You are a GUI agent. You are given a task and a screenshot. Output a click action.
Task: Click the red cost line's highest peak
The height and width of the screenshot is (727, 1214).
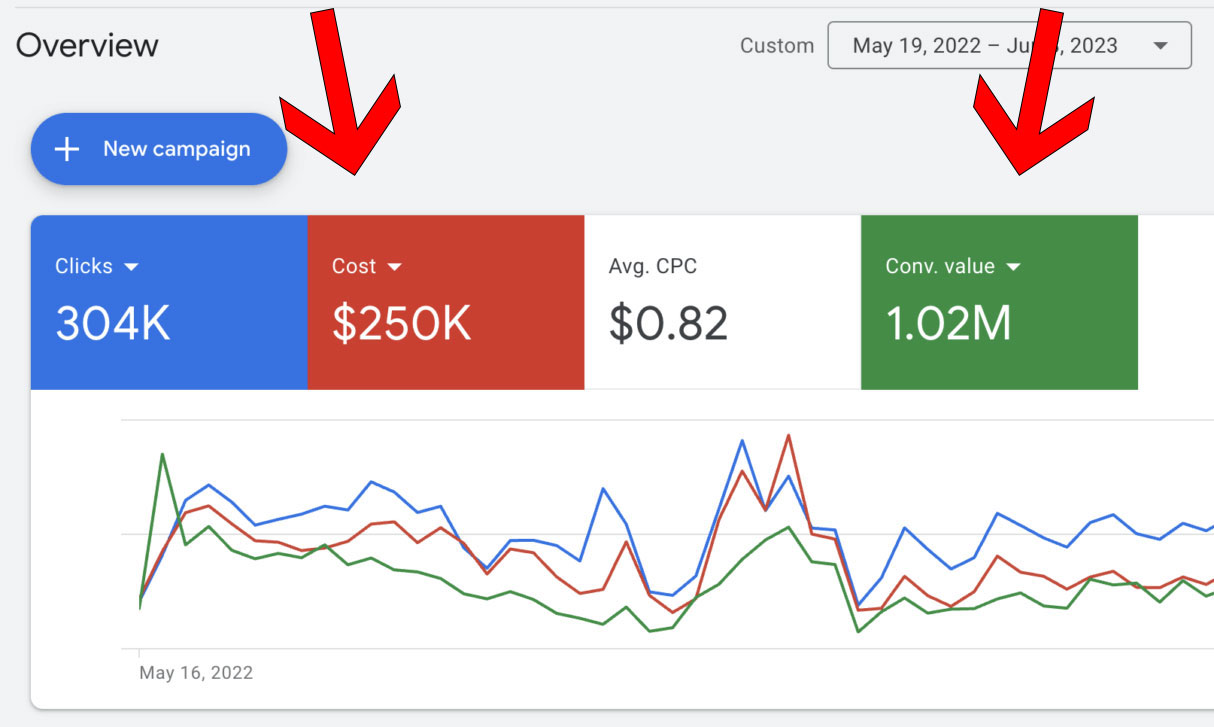[x=789, y=435]
